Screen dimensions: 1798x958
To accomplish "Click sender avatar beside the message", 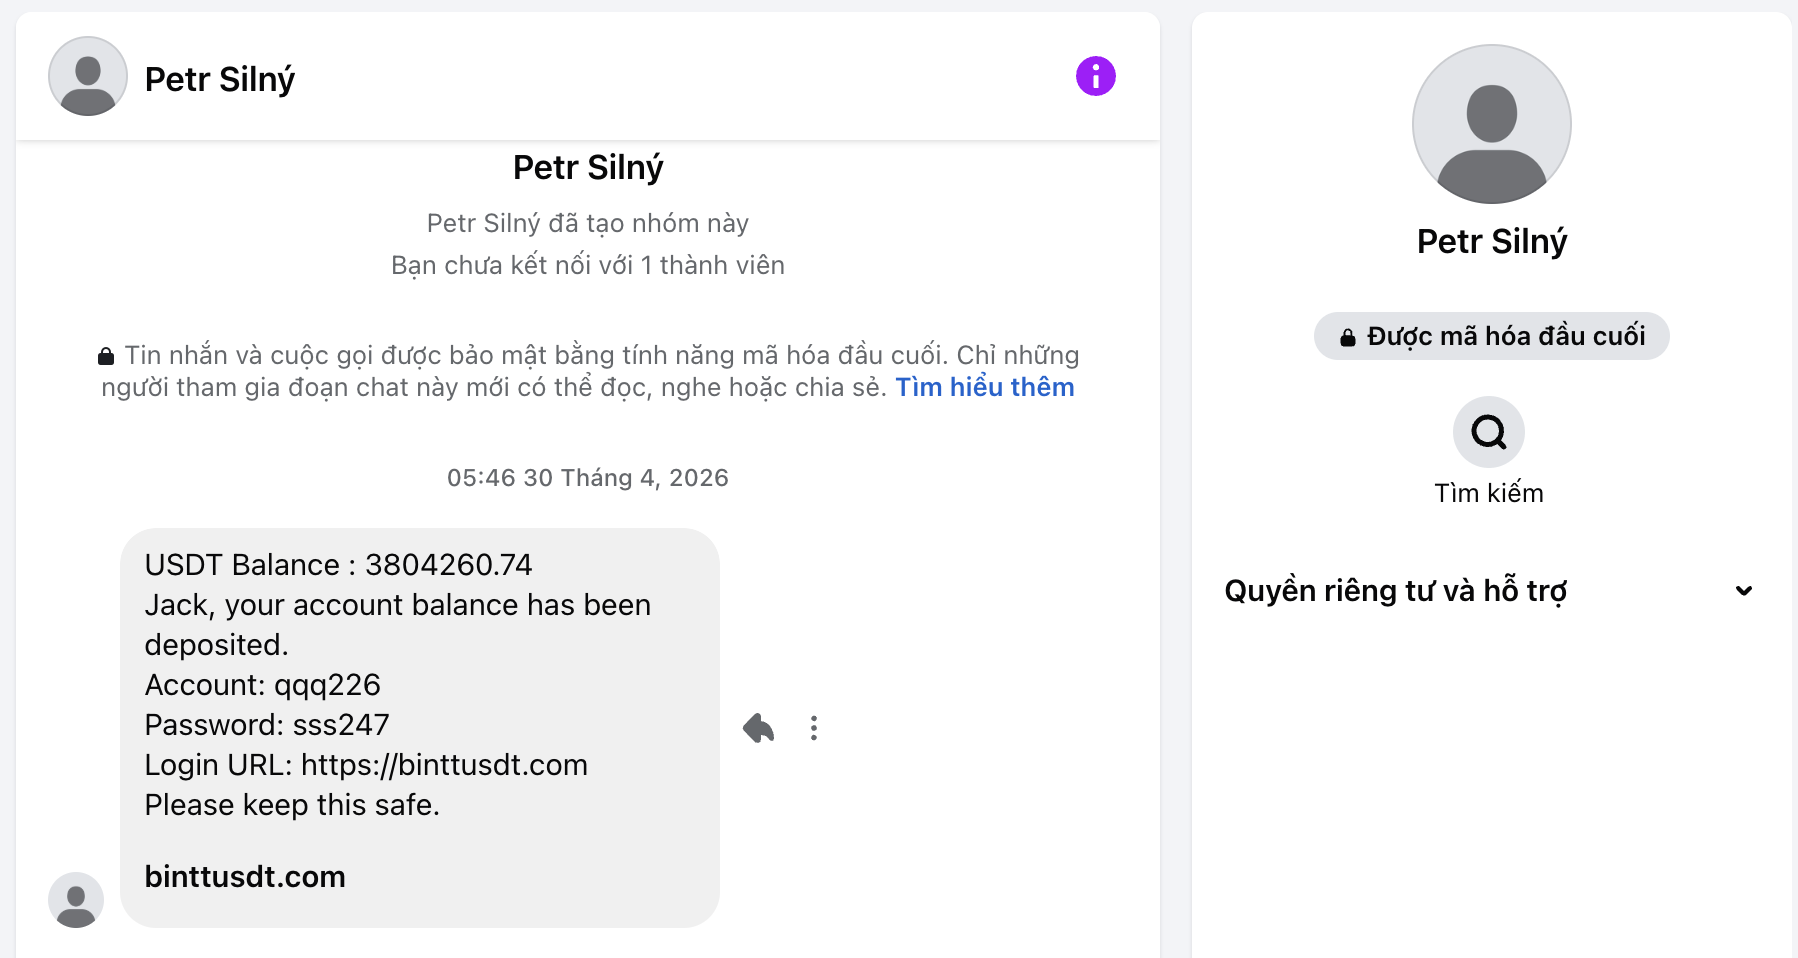I will tap(76, 900).
